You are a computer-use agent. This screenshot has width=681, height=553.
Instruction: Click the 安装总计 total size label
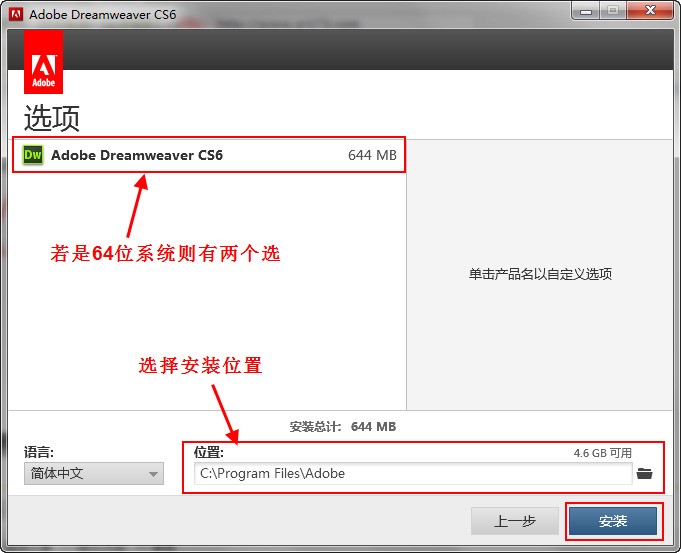317,427
